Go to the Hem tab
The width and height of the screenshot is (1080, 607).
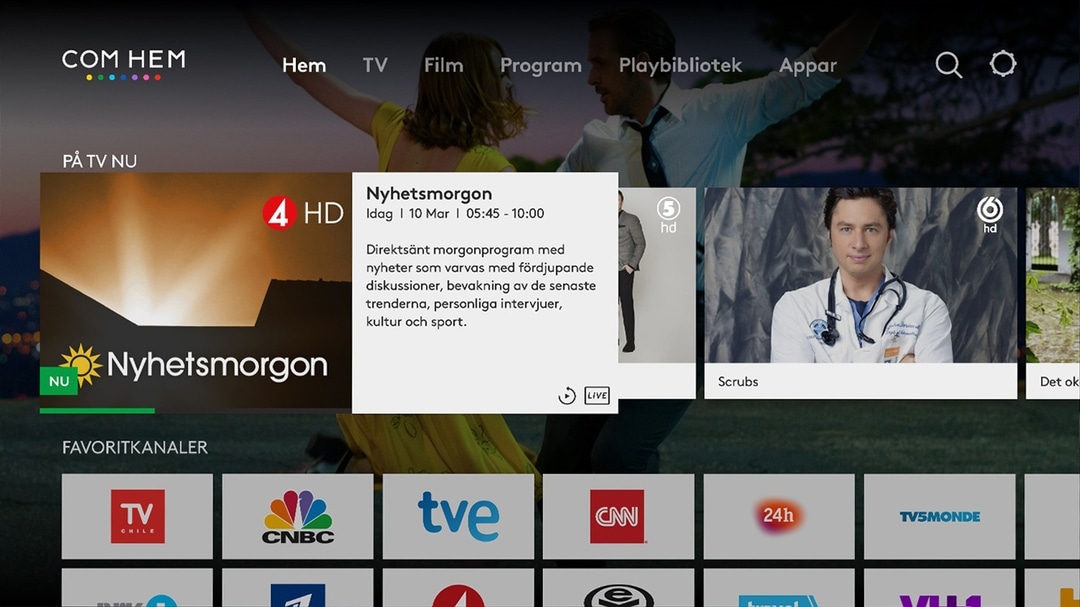click(x=304, y=65)
